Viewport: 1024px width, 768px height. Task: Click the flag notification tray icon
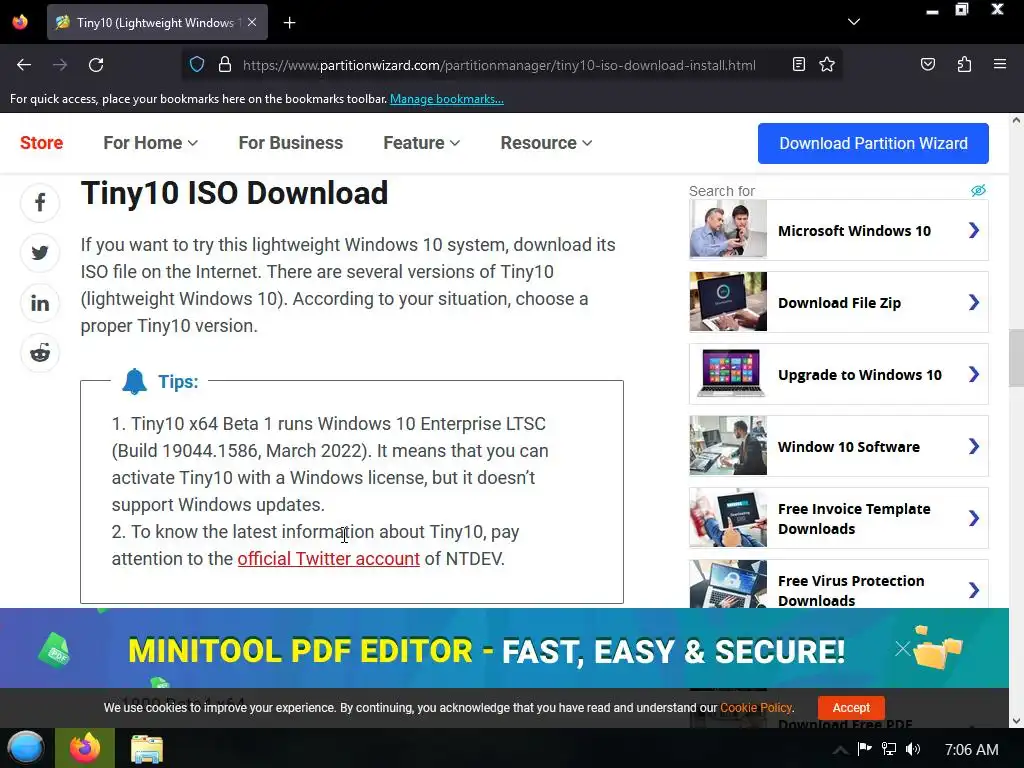(864, 748)
